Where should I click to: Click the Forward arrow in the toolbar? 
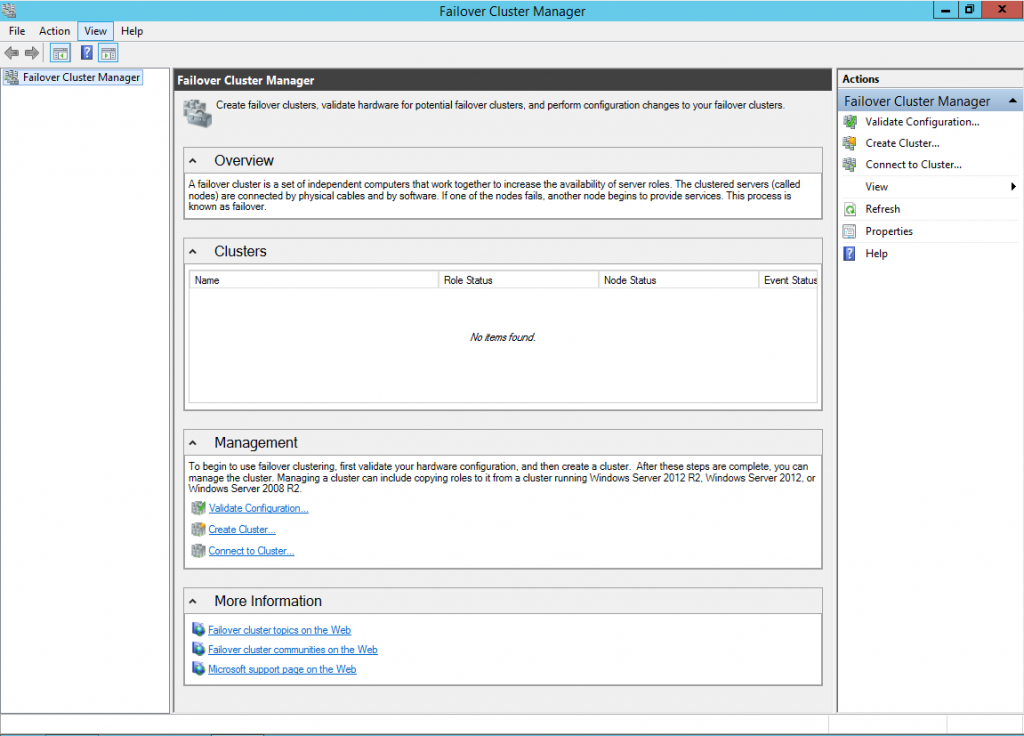pyautogui.click(x=32, y=53)
